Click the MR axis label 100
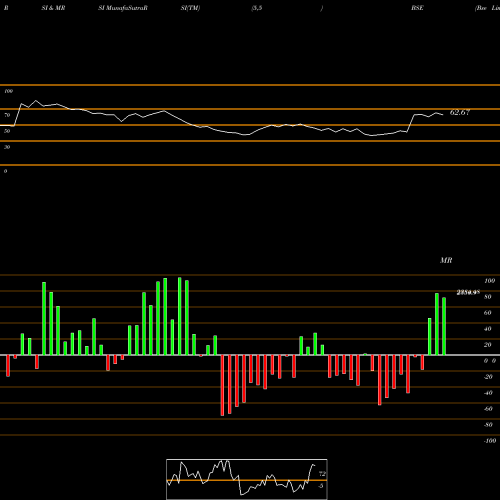 [x=490, y=281]
